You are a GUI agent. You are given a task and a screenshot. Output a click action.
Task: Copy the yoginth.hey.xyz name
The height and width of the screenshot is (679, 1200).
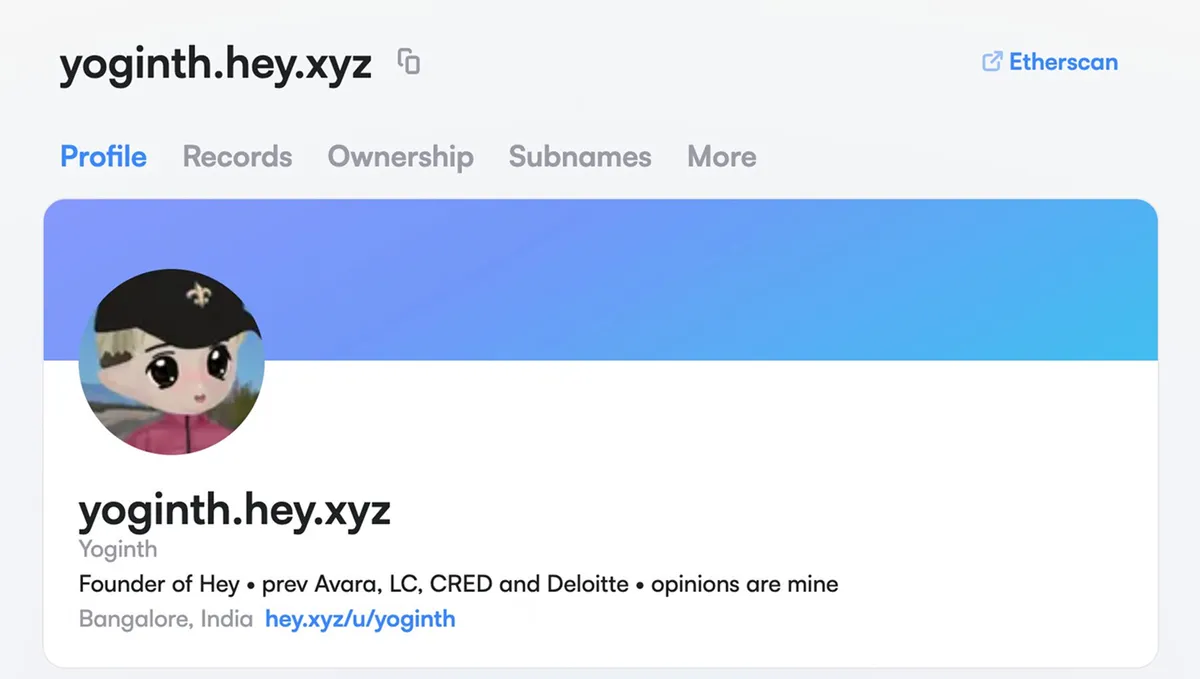coord(408,62)
